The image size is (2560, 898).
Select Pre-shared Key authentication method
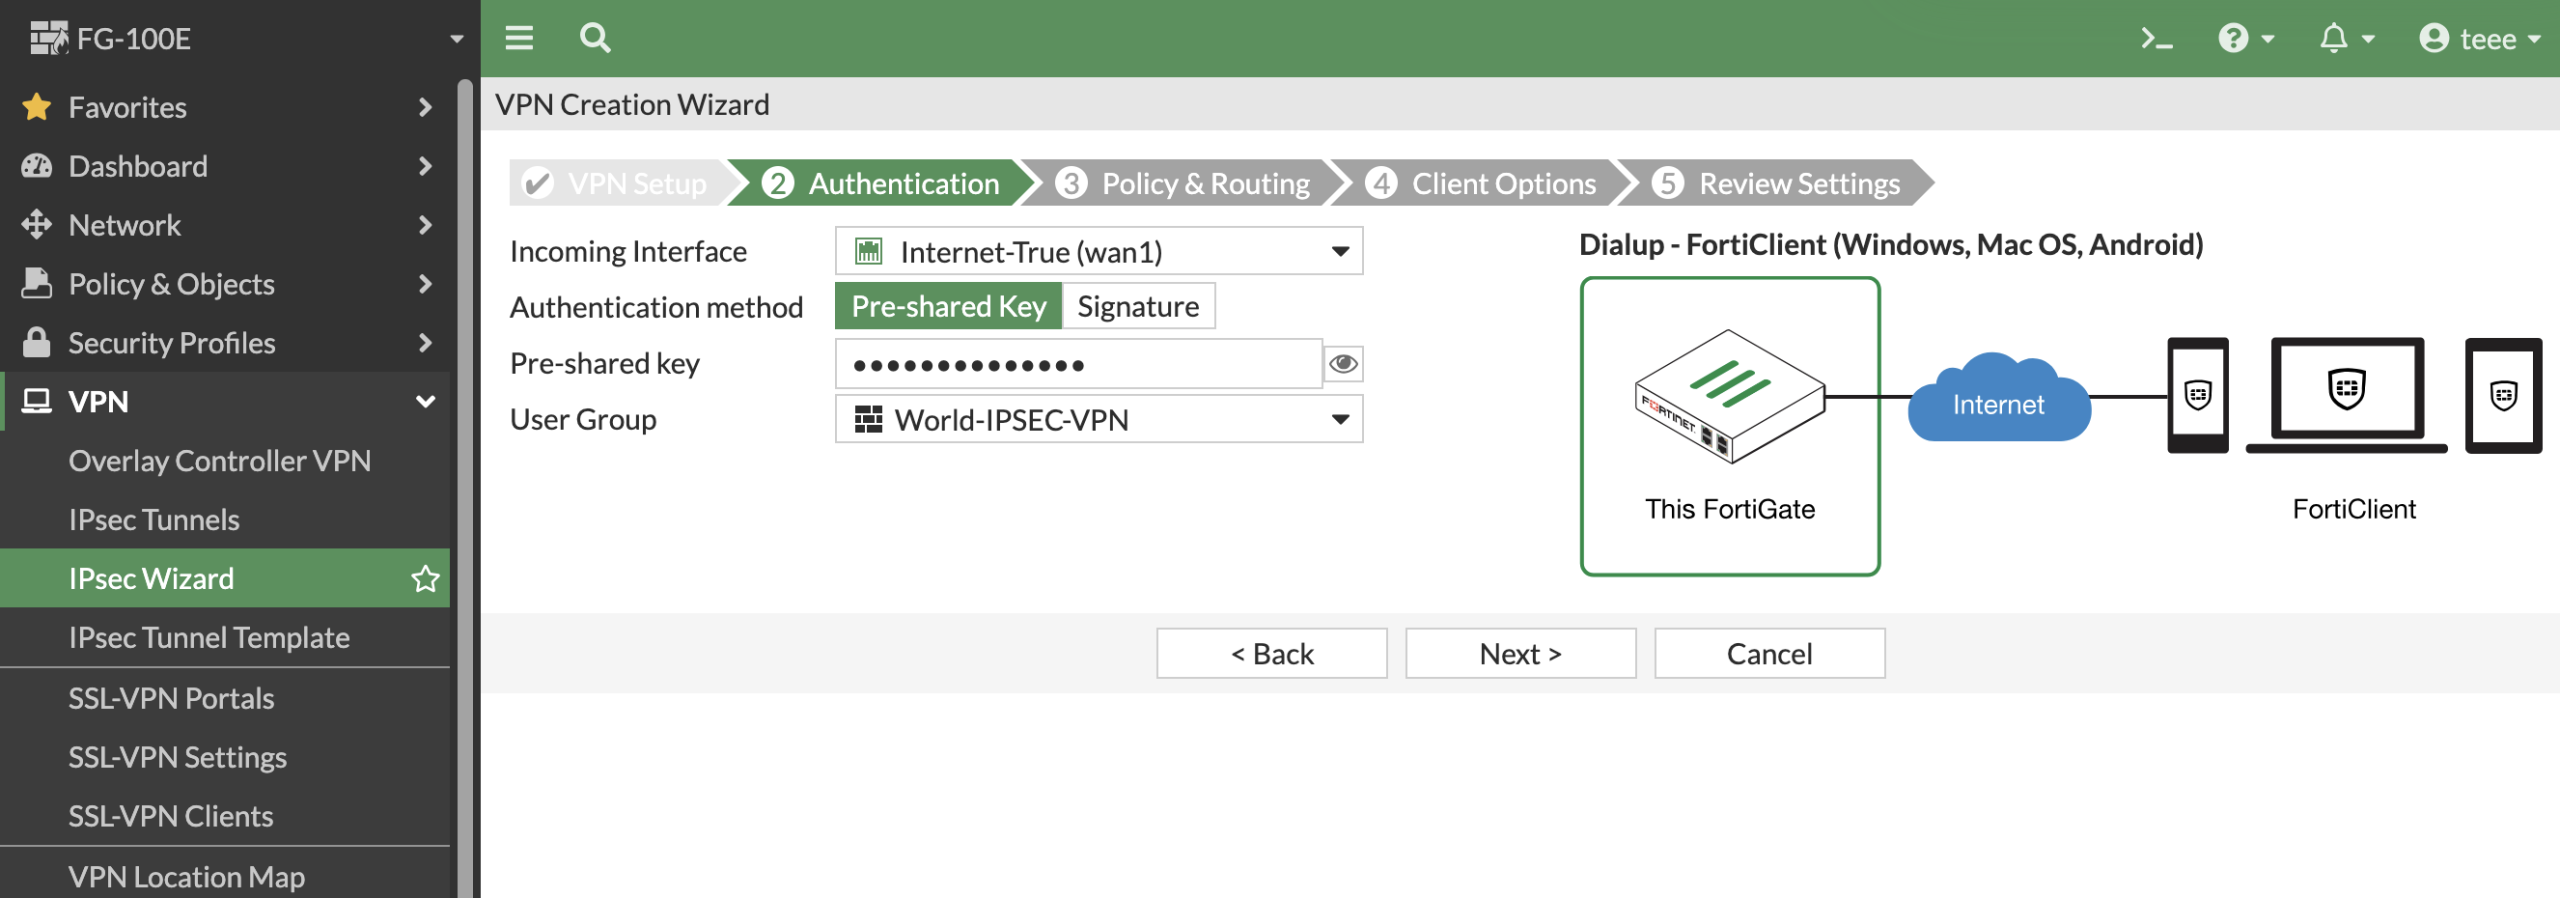(x=948, y=306)
